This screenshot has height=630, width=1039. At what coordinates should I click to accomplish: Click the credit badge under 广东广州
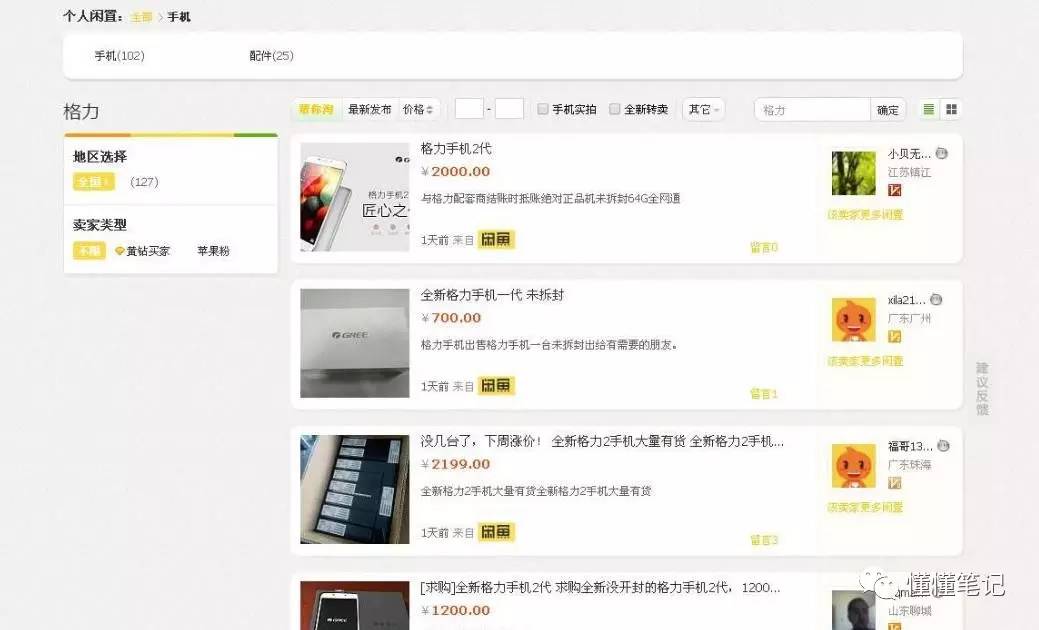click(x=895, y=337)
